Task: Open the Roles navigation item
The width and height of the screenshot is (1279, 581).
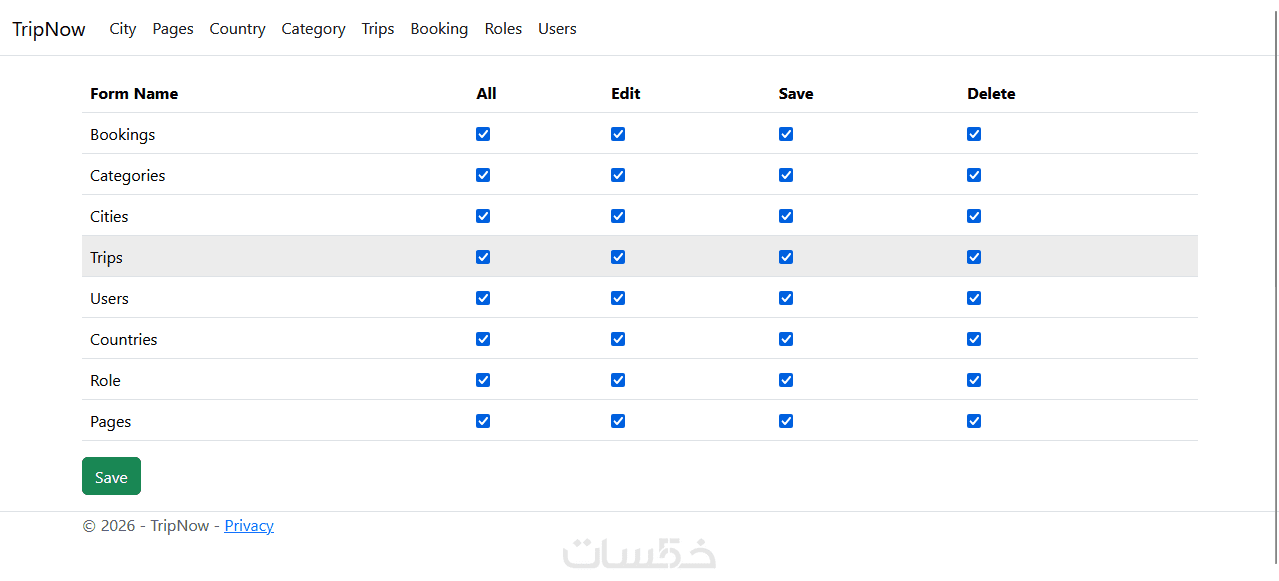Action: point(503,29)
